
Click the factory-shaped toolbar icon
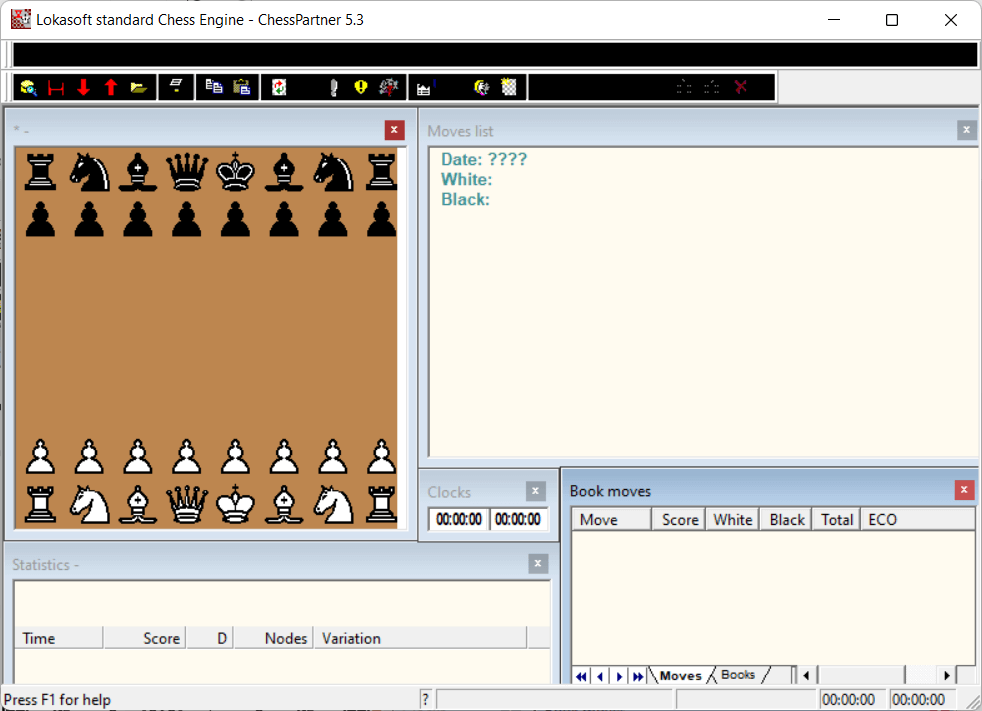(424, 88)
